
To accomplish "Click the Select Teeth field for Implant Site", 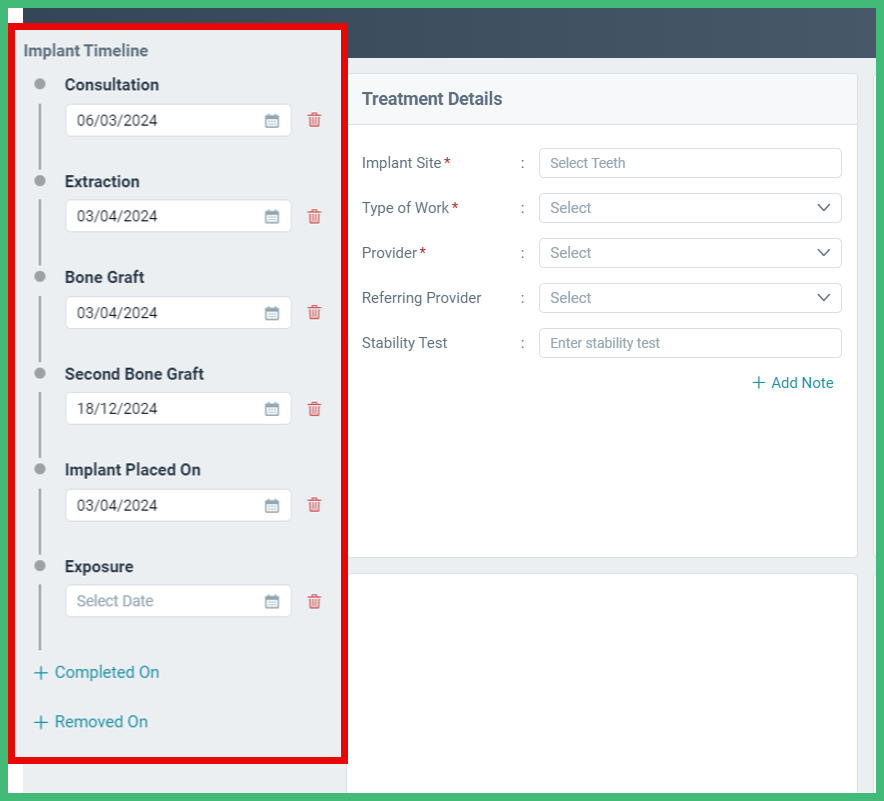I will (690, 163).
